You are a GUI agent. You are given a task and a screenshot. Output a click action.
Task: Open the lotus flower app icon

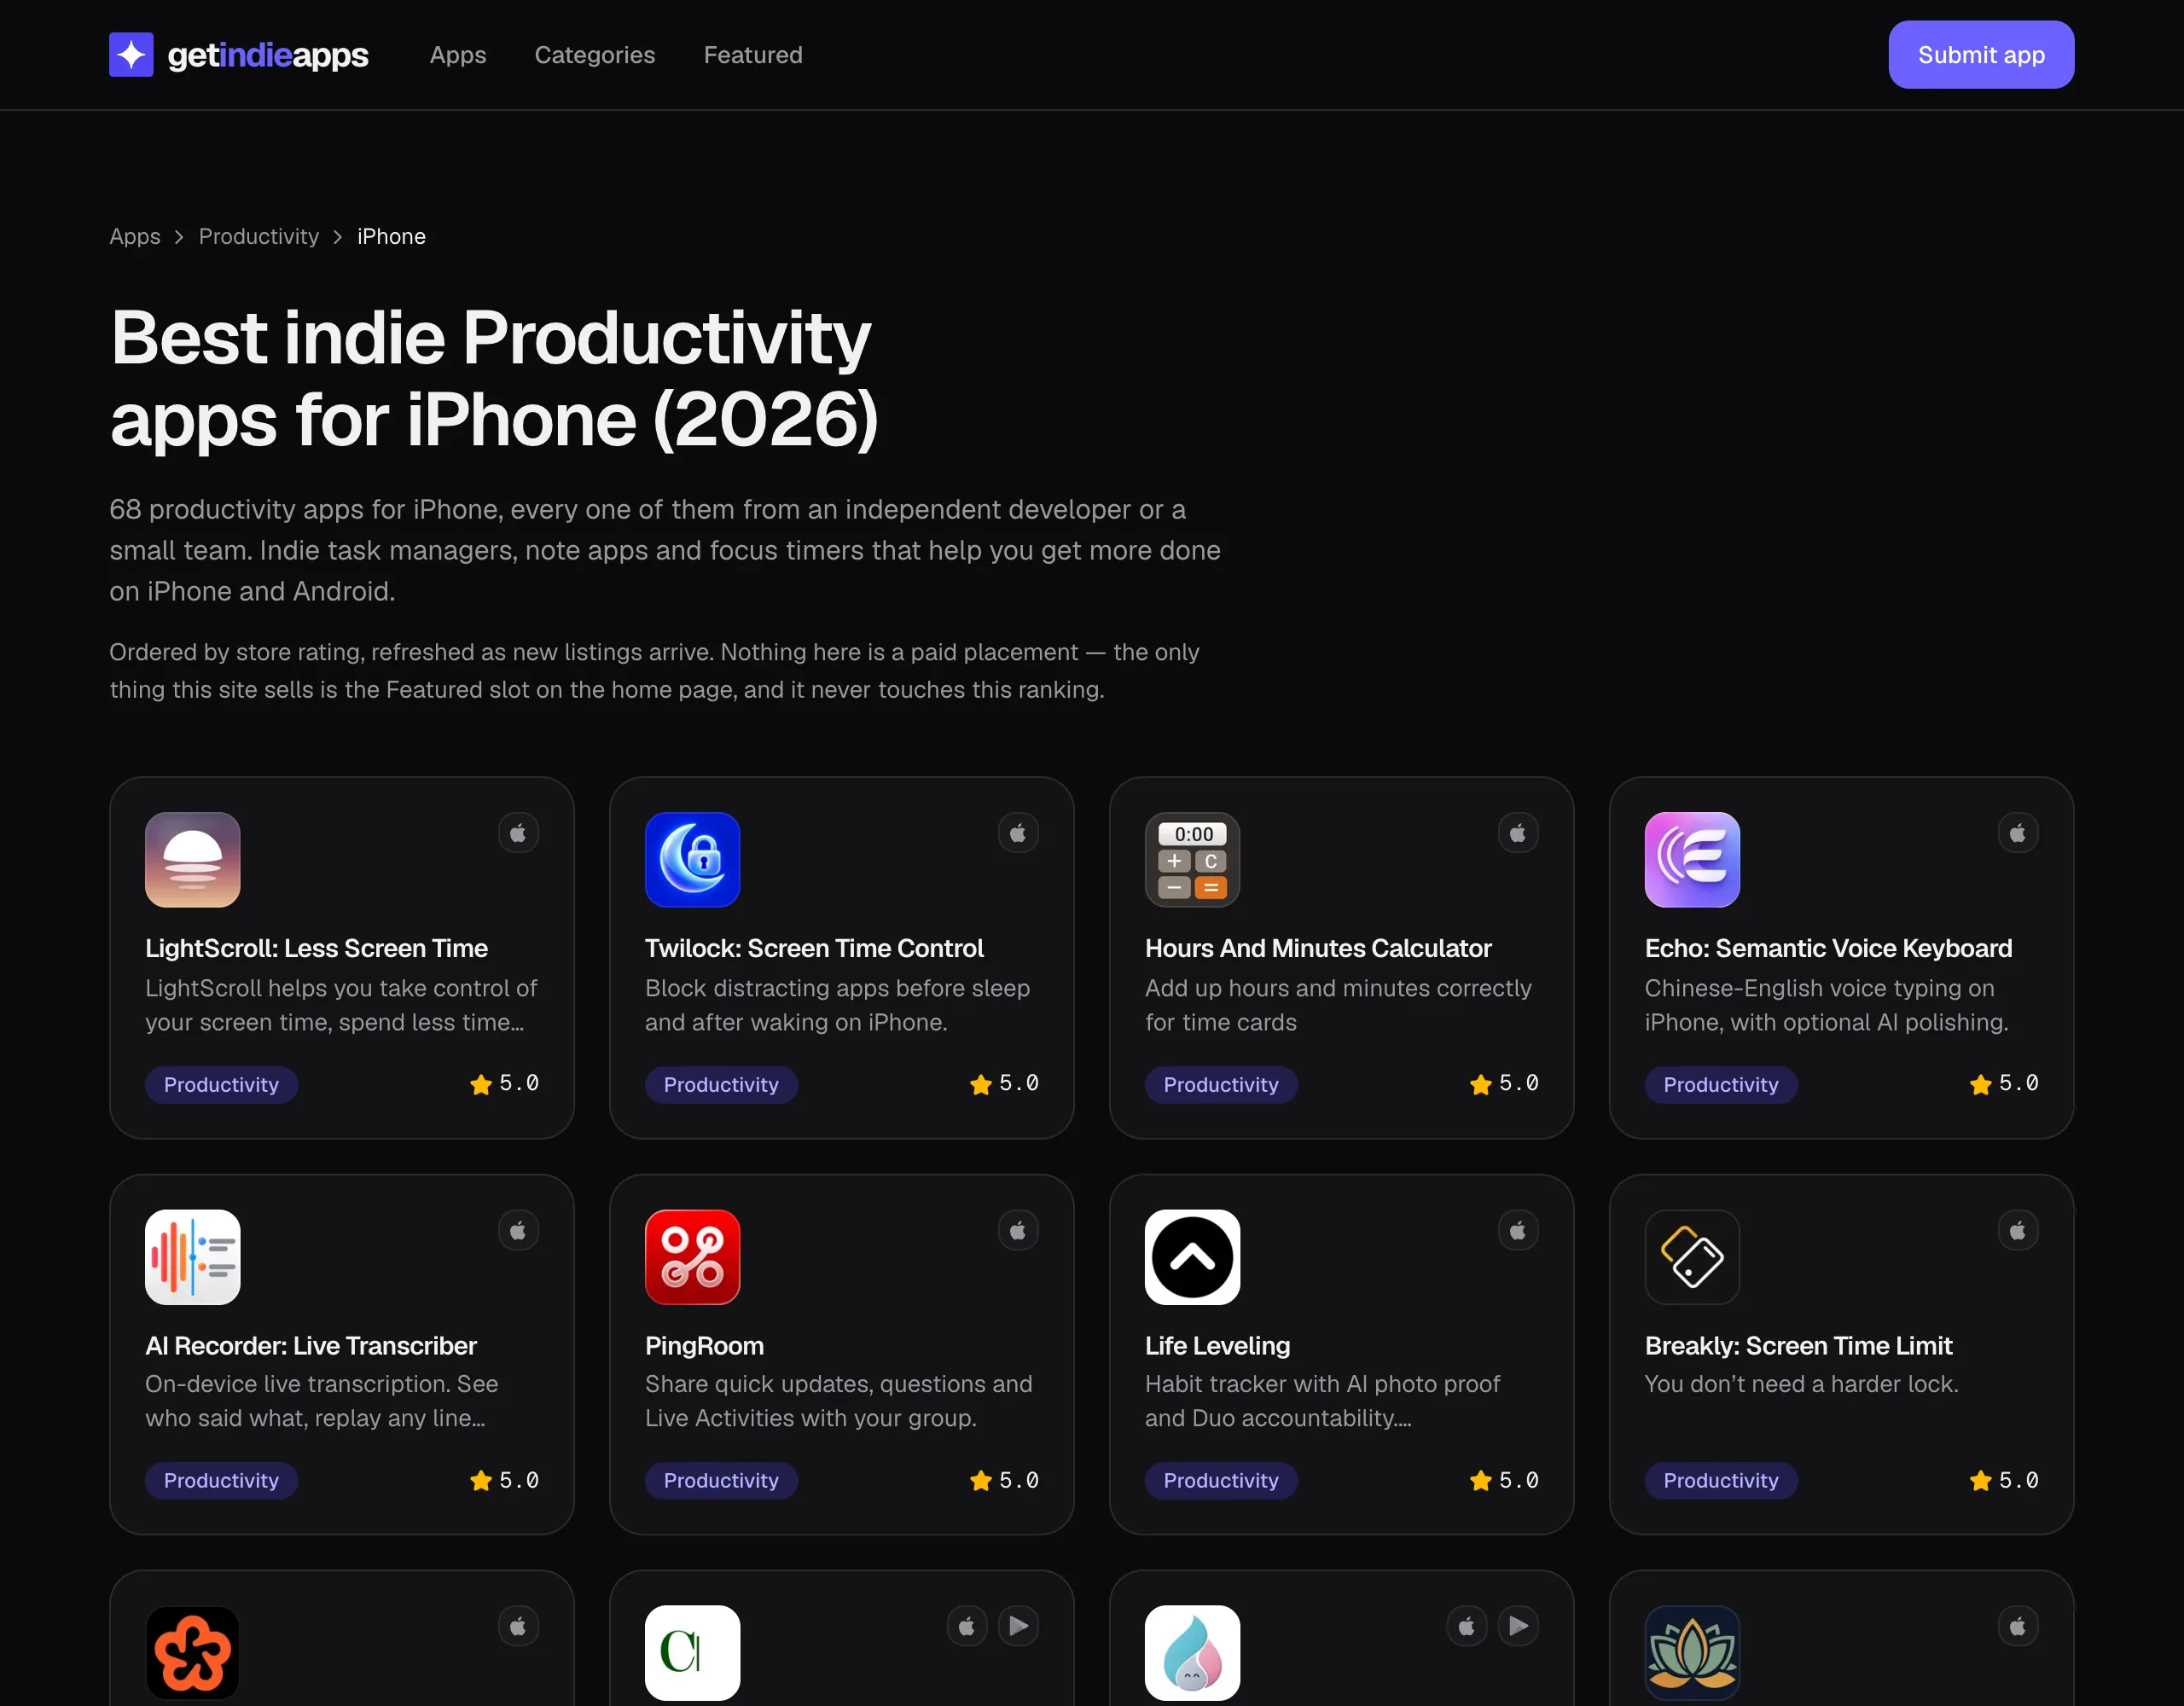coord(1692,1653)
